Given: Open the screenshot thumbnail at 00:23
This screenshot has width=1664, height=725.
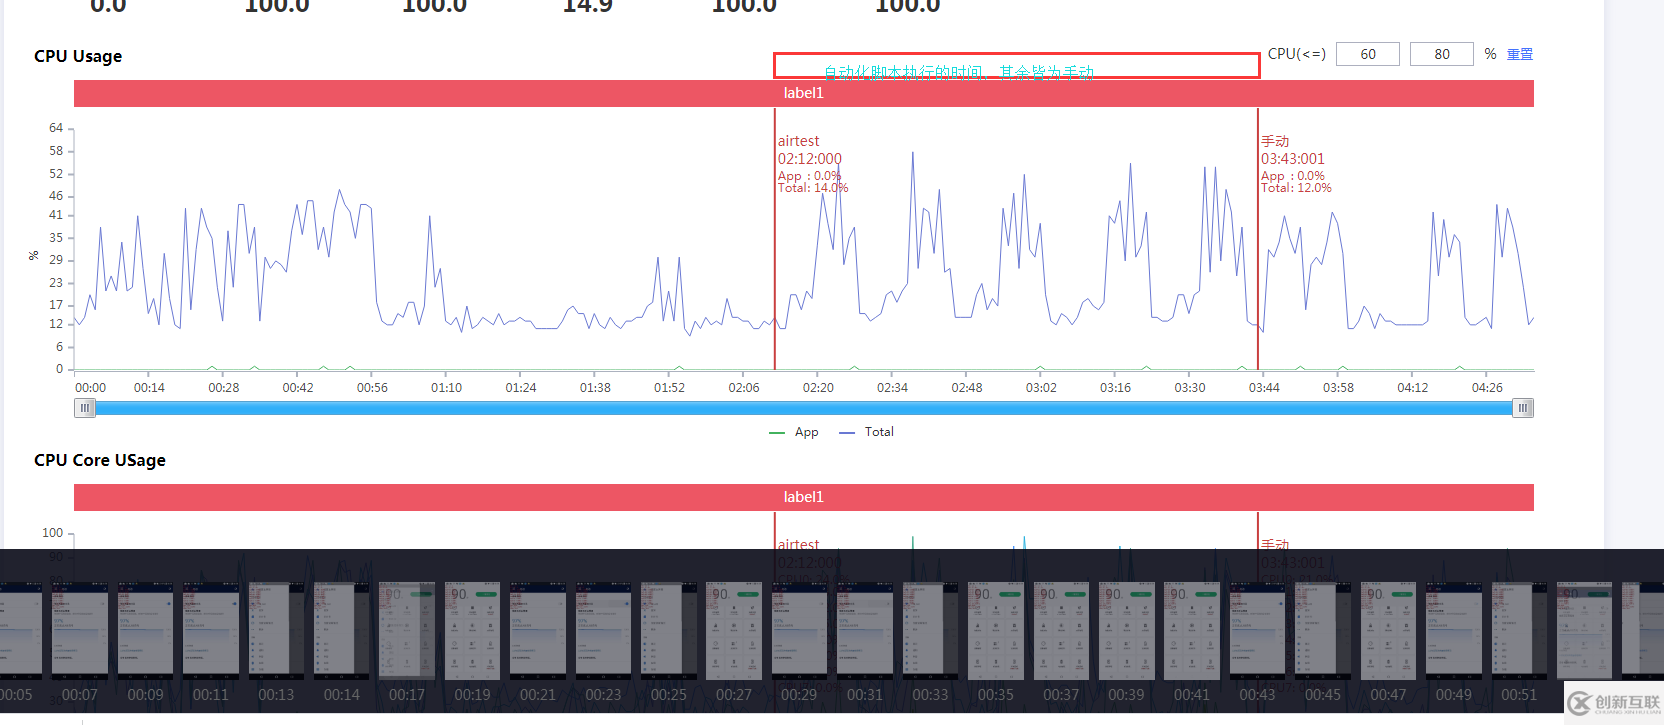Looking at the screenshot, I should pos(603,631).
